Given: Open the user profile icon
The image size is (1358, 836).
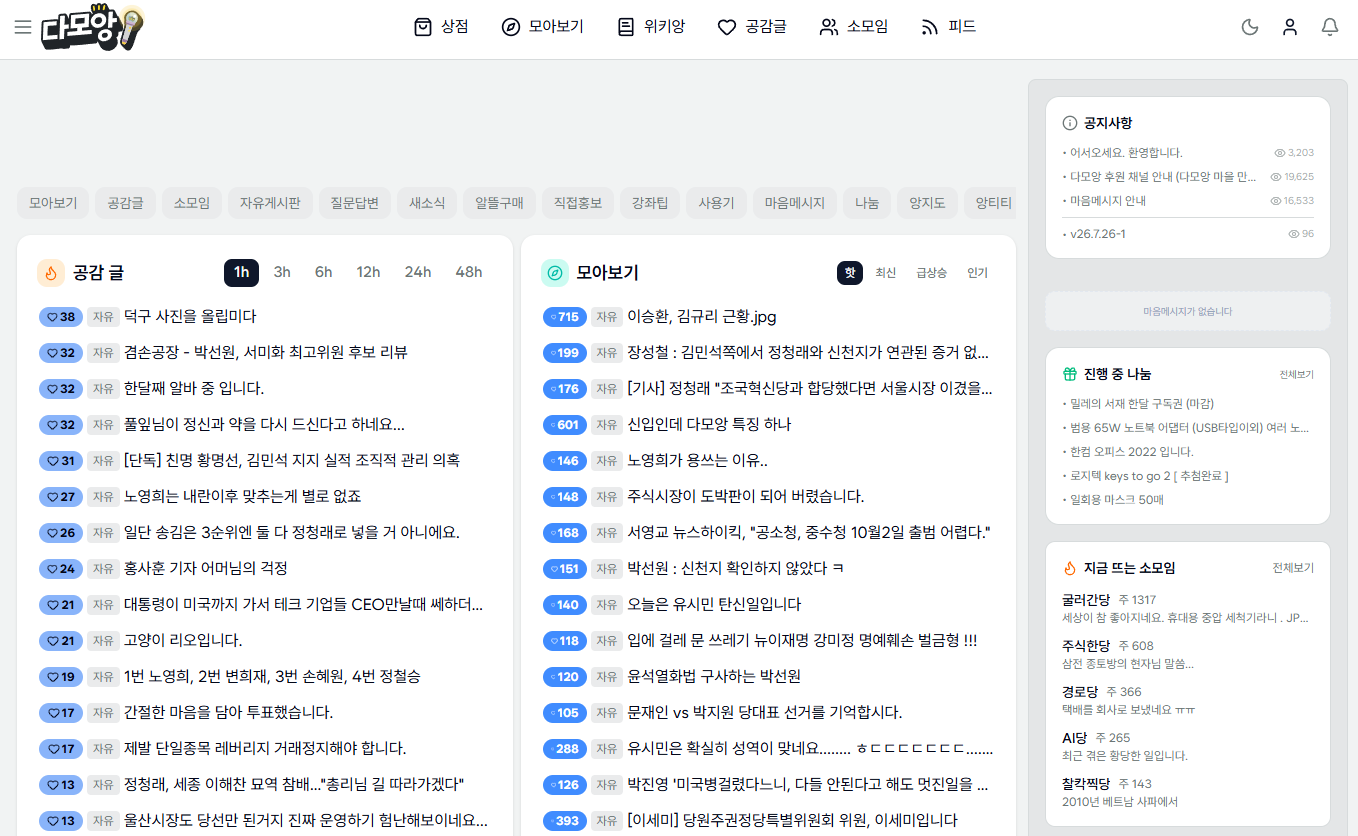Looking at the screenshot, I should [1290, 27].
